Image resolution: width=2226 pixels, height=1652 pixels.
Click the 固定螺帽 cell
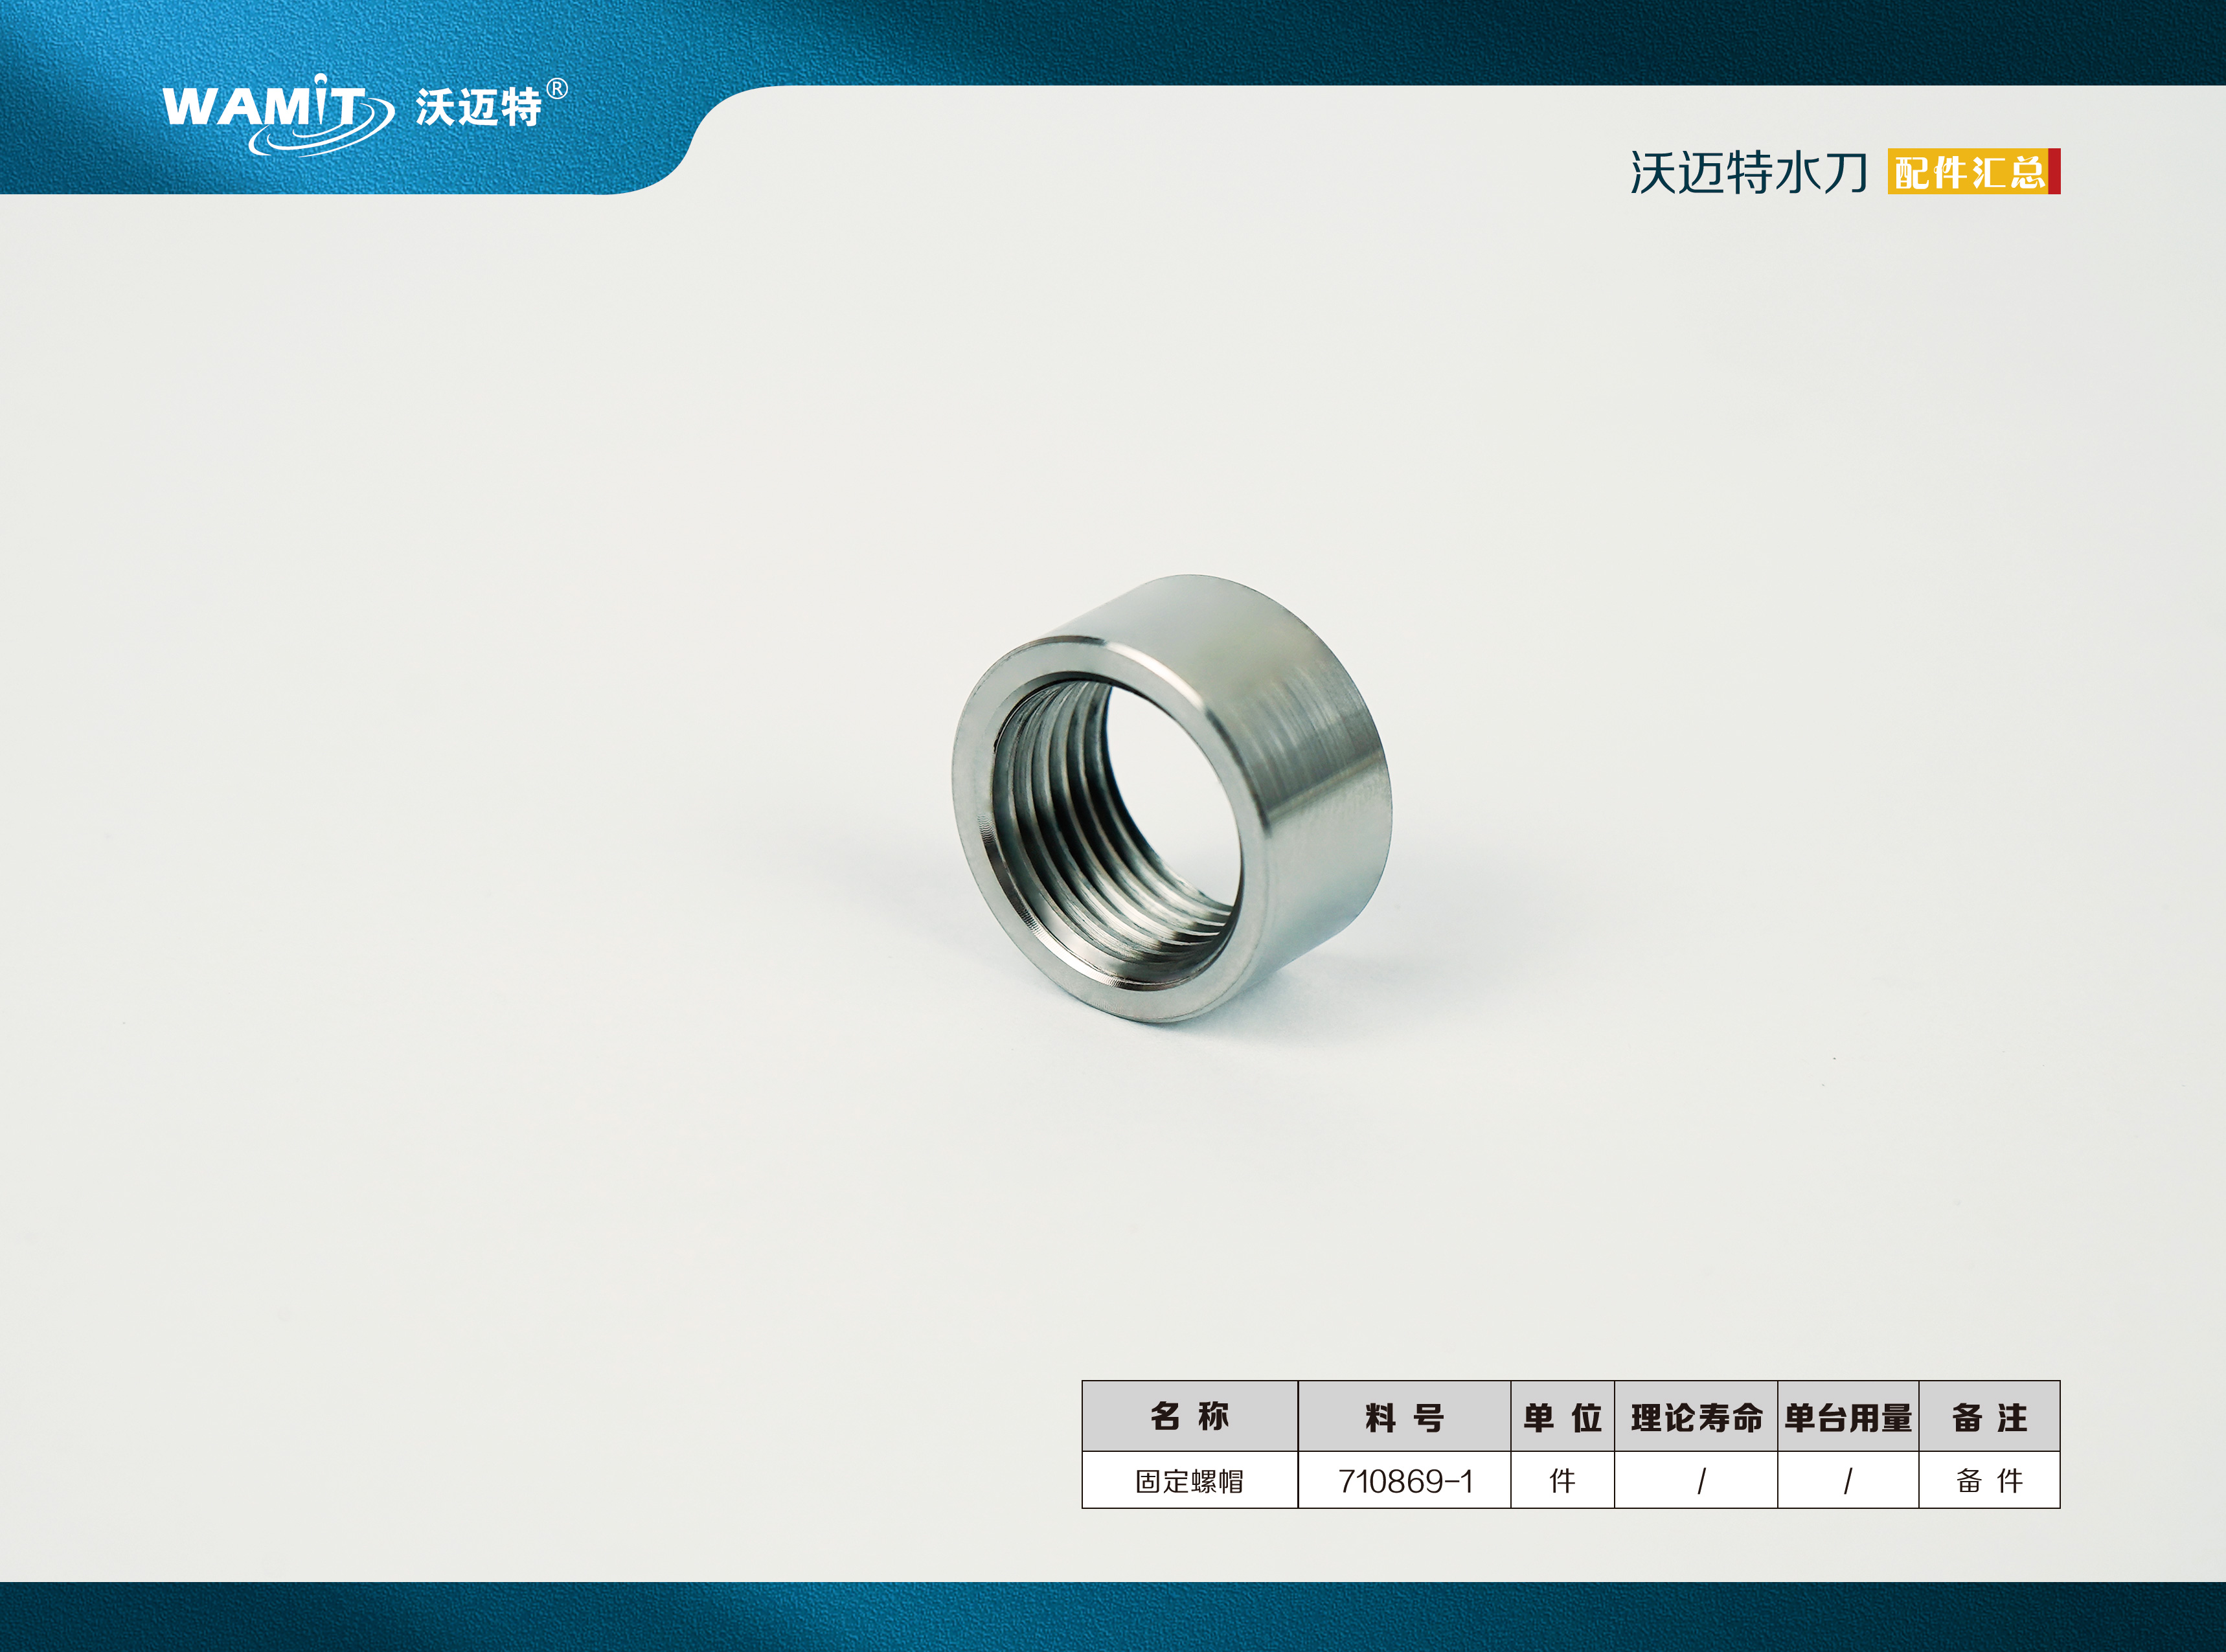[1189, 1481]
